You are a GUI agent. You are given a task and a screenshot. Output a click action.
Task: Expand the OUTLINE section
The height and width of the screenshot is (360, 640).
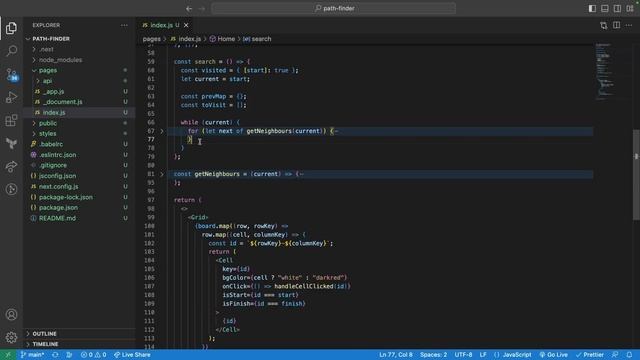[44, 333]
